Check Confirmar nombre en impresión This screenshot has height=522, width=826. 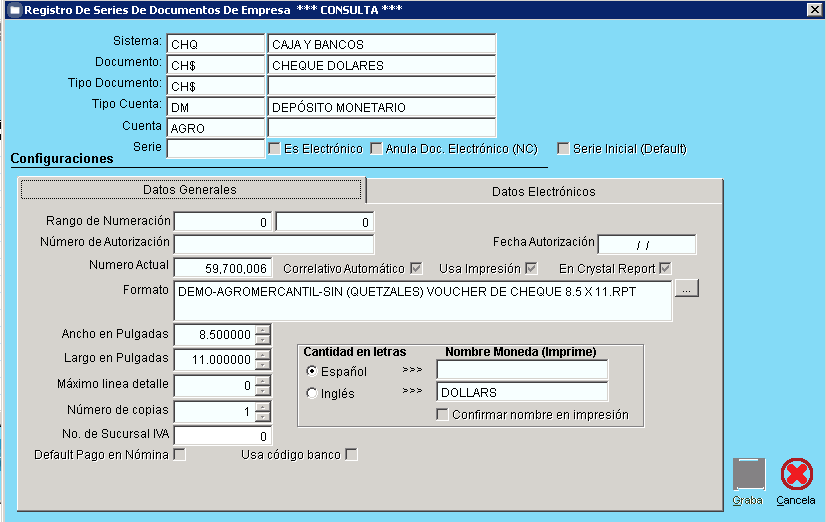pos(443,415)
